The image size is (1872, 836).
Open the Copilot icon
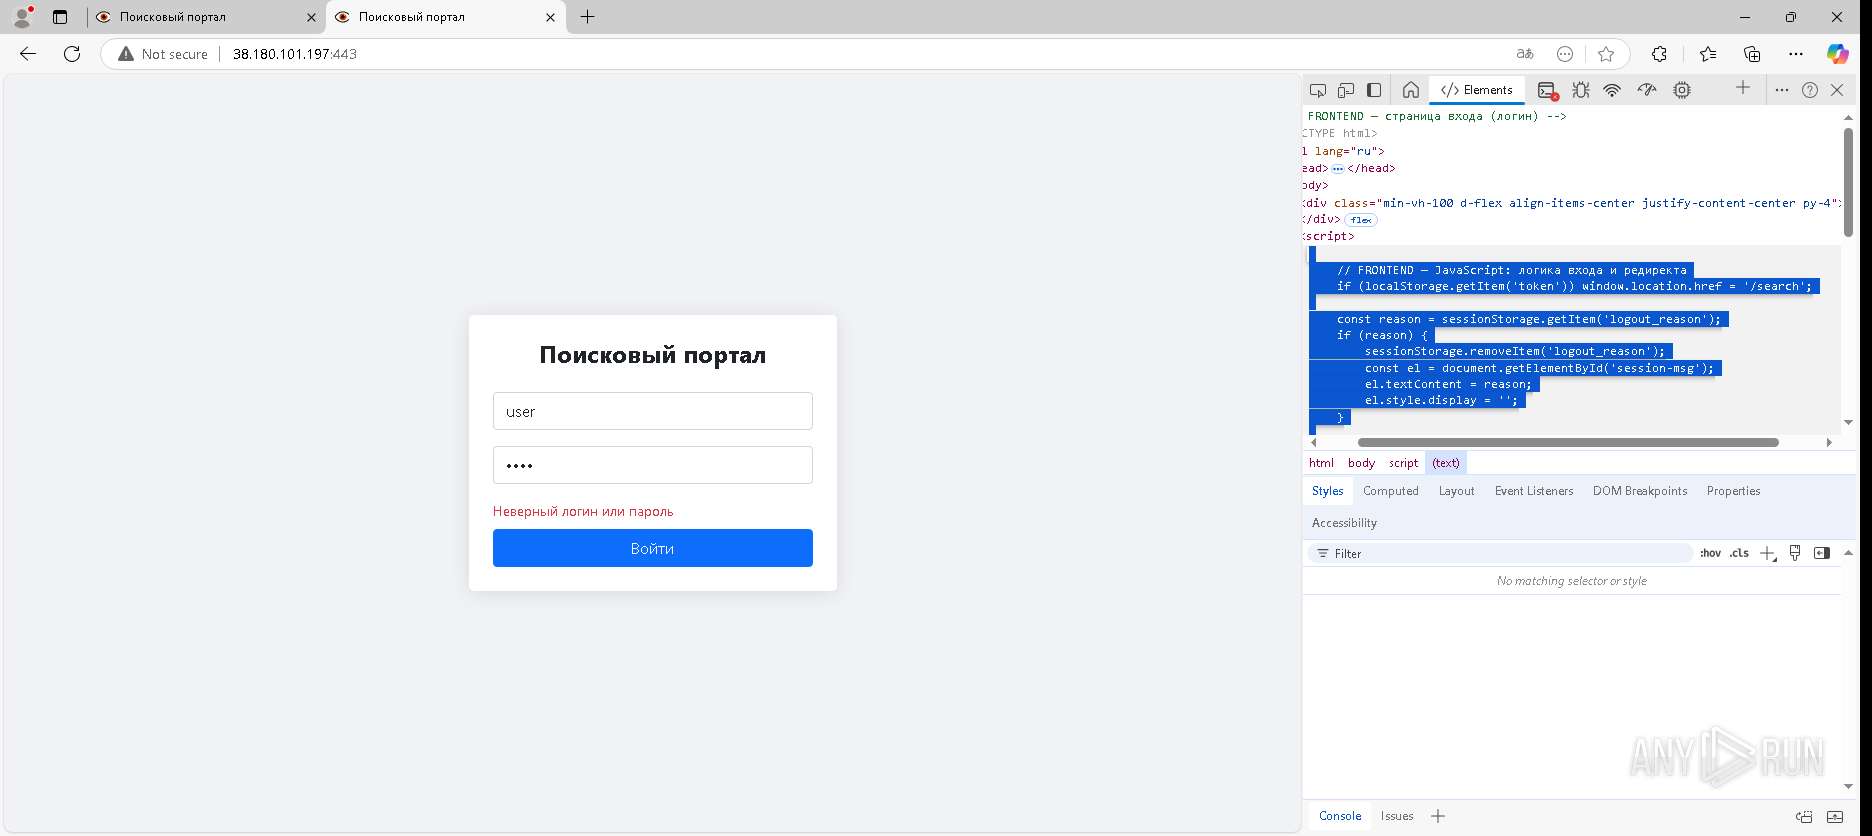[x=1838, y=54]
